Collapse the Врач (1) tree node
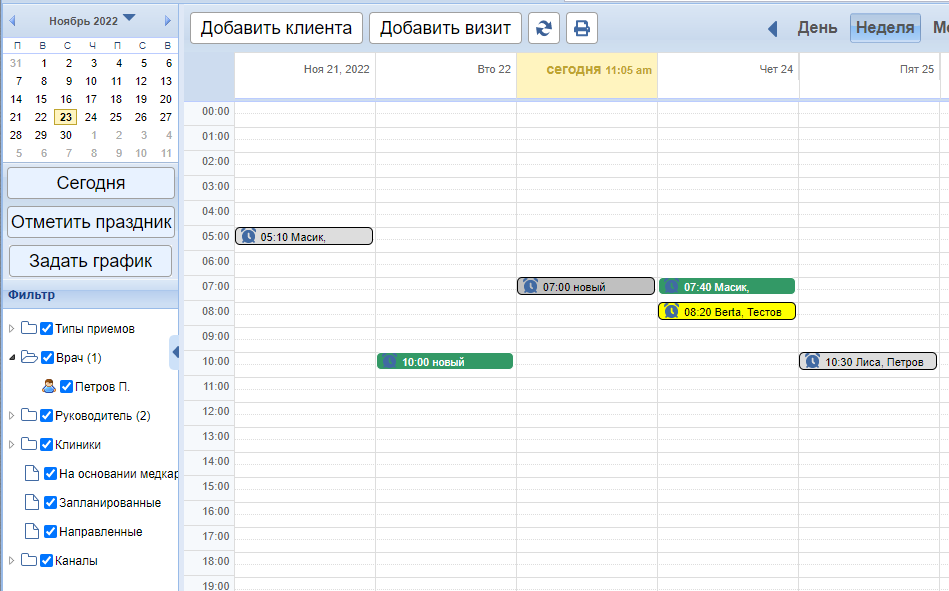 click(x=12, y=357)
